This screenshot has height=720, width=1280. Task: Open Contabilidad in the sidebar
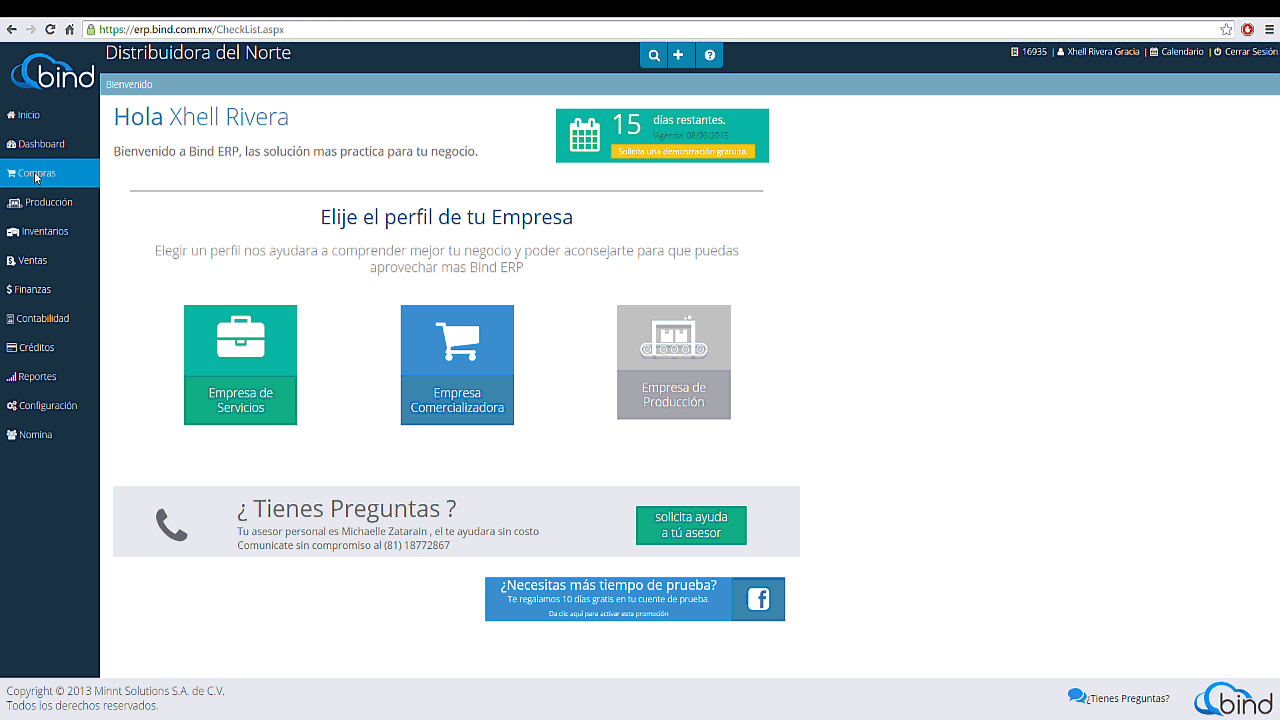pyautogui.click(x=50, y=318)
